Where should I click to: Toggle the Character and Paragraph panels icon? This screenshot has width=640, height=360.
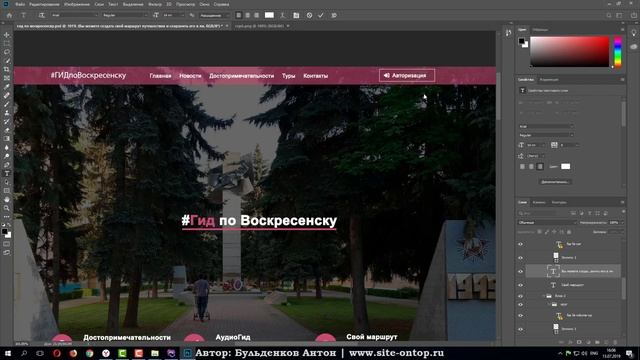pyautogui.click(x=296, y=15)
